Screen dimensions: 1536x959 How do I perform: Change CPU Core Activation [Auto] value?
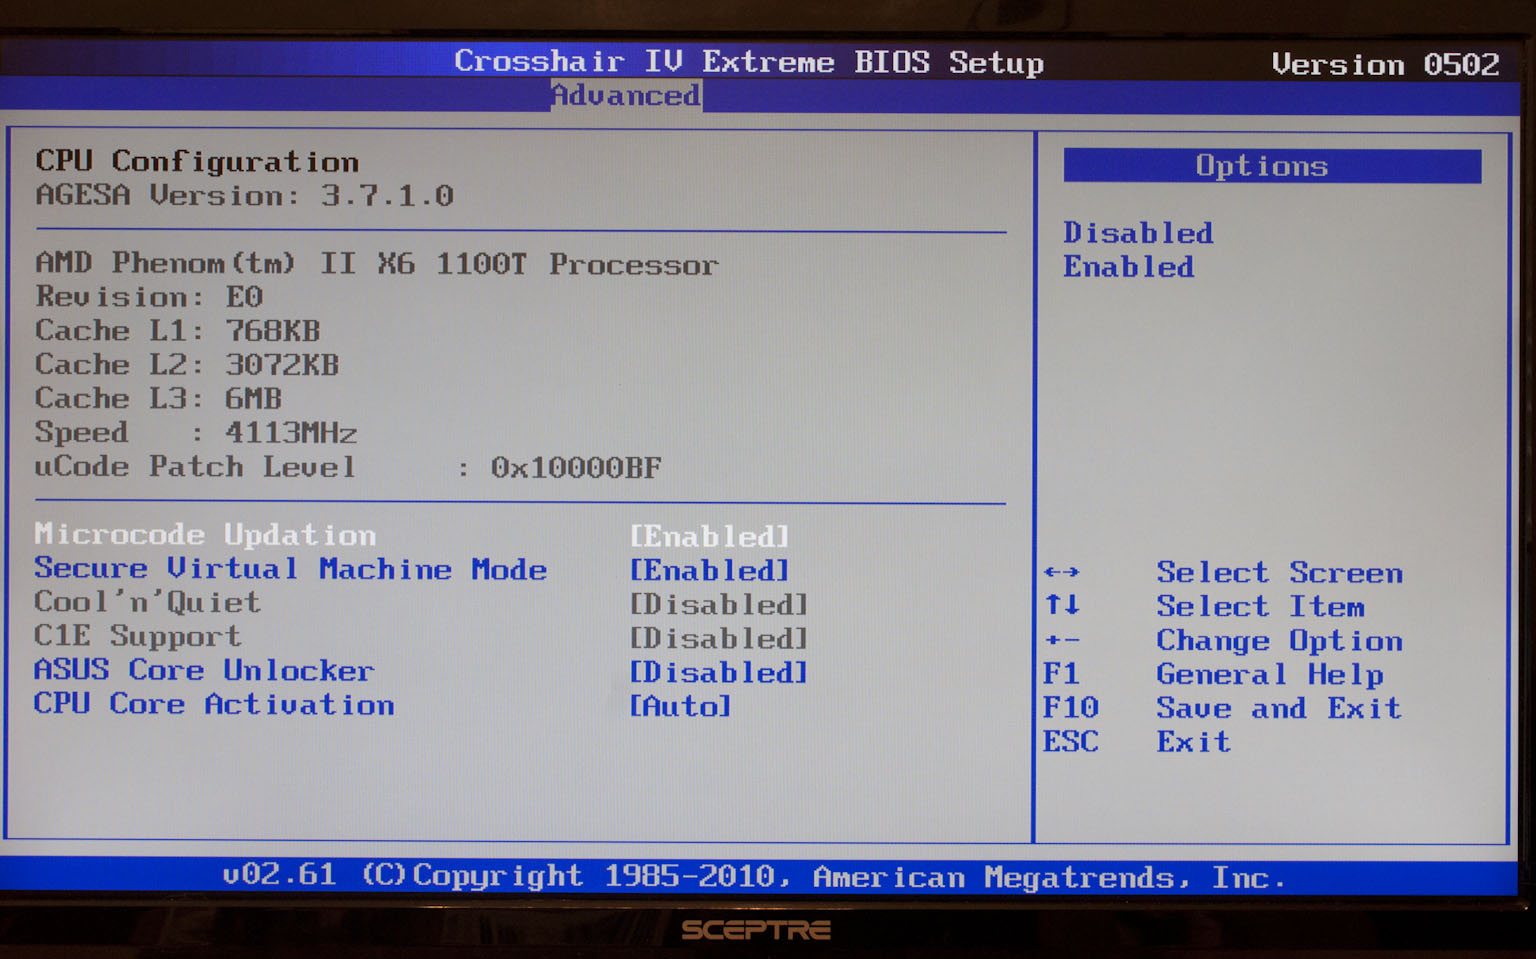[x=680, y=707]
